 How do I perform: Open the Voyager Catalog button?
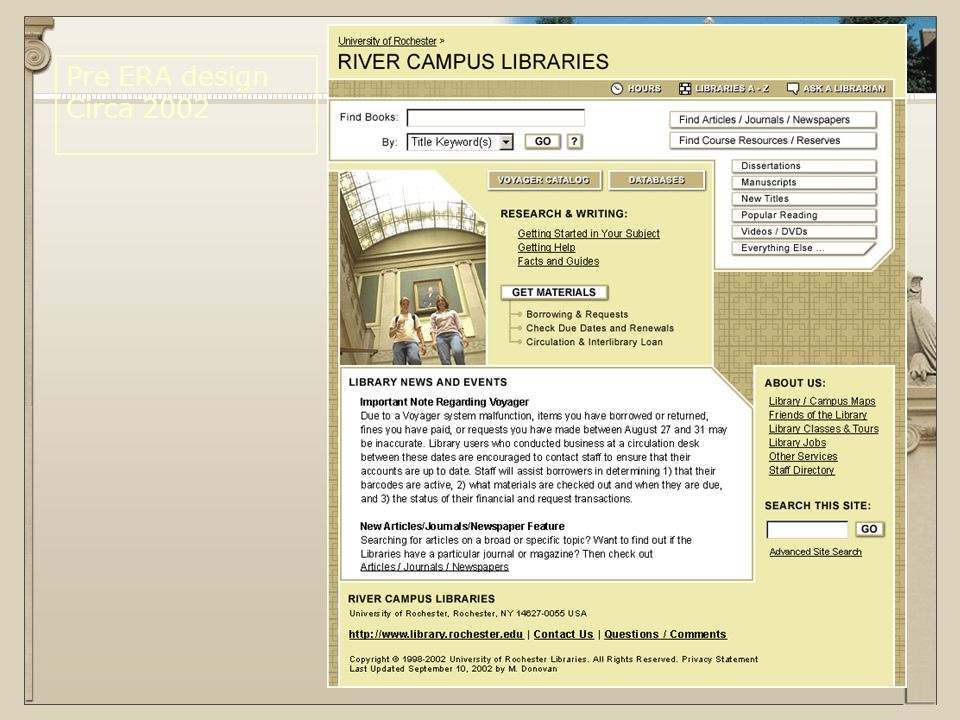coord(544,180)
